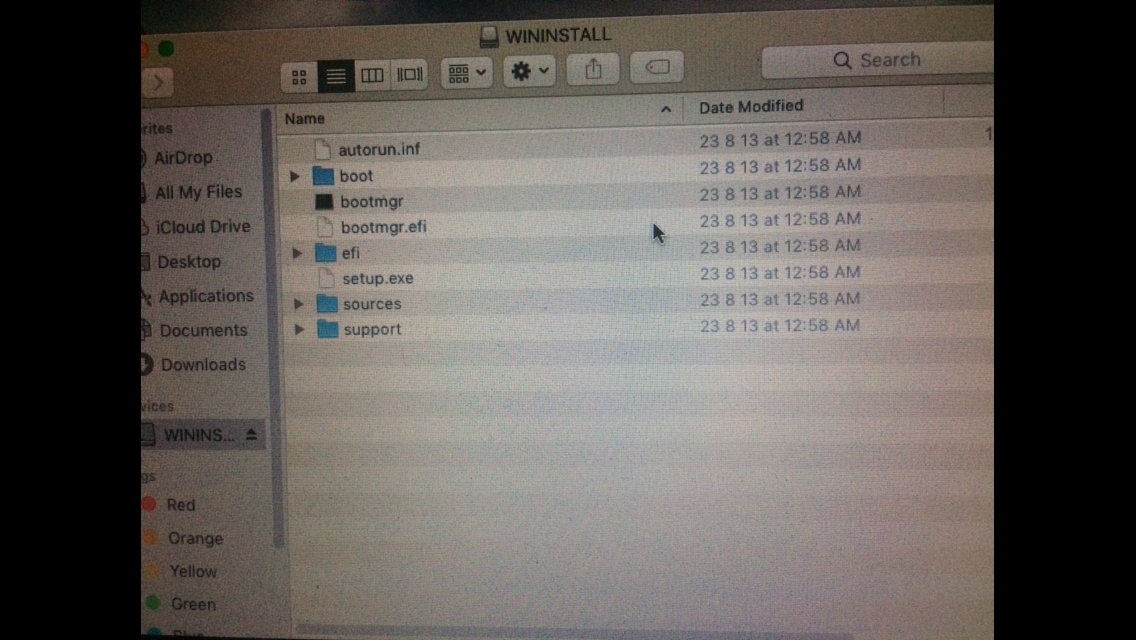
Task: Open Desktop in the sidebar
Action: coord(189,262)
